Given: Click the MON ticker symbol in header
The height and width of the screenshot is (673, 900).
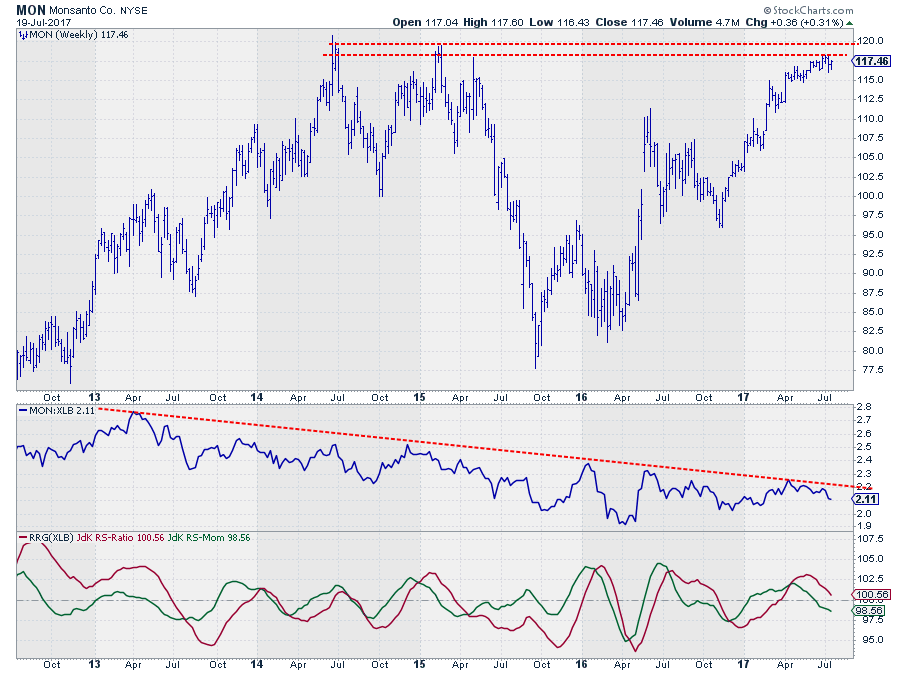Looking at the screenshot, I should (x=29, y=9).
